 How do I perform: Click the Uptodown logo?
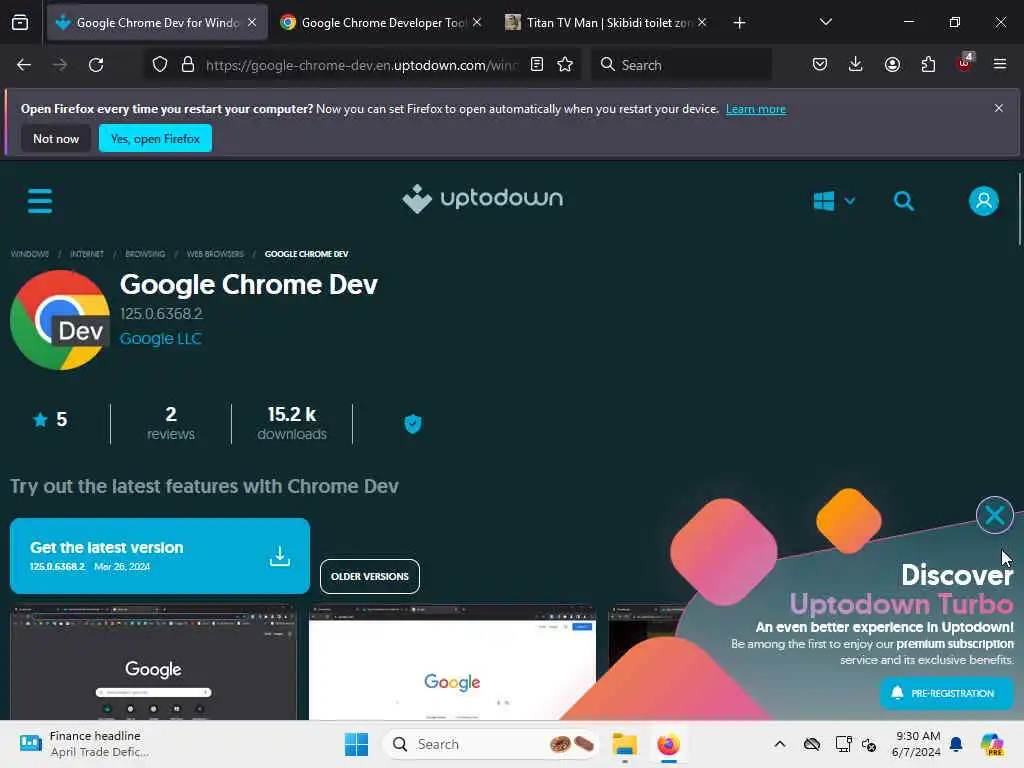(482, 199)
